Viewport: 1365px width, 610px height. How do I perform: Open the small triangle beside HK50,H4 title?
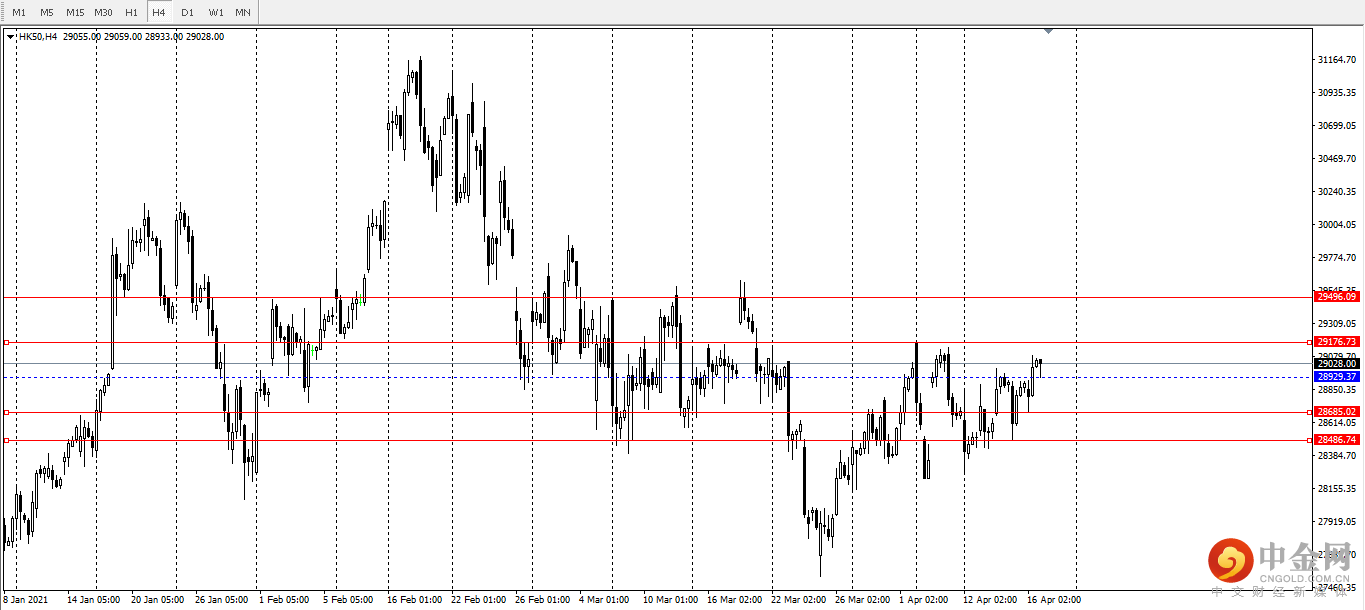coord(10,37)
